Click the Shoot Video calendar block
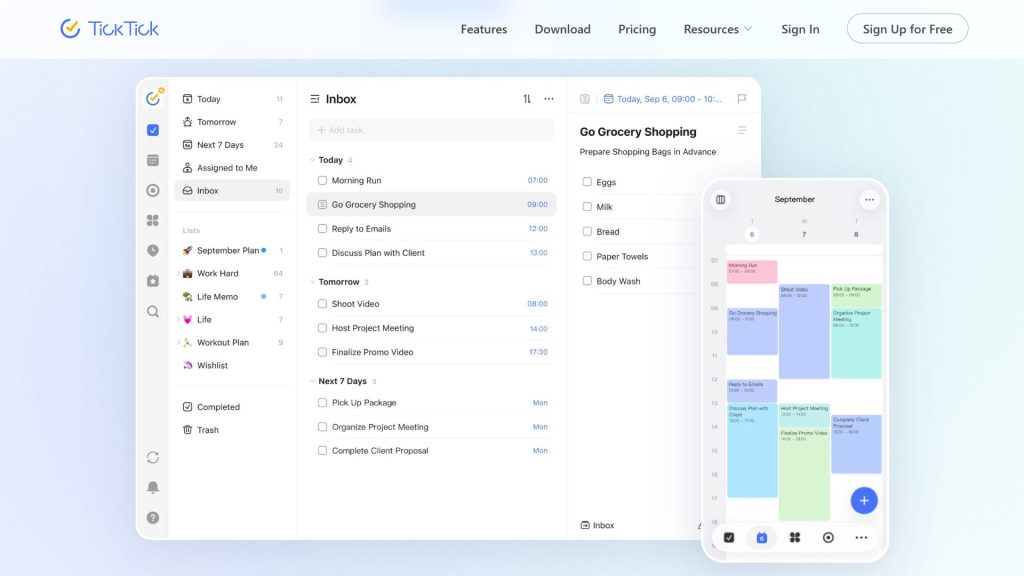Viewport: 1024px width, 576px height. 804,331
